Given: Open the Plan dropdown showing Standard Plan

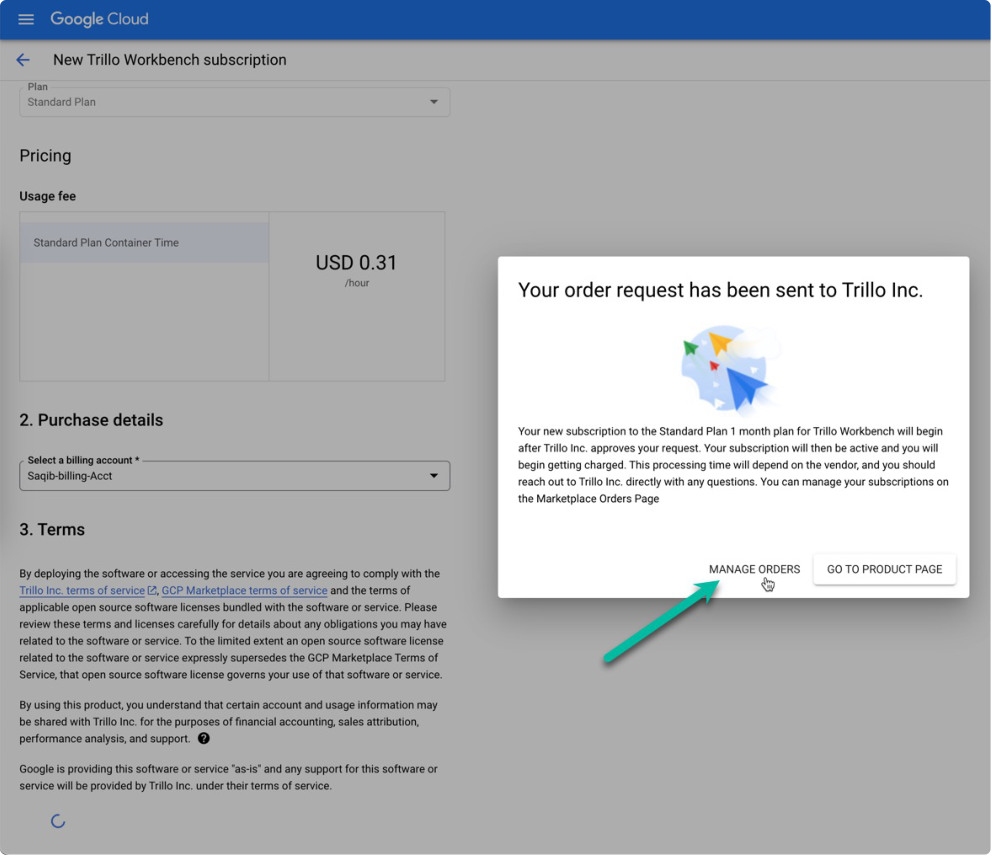Looking at the screenshot, I should [x=235, y=102].
